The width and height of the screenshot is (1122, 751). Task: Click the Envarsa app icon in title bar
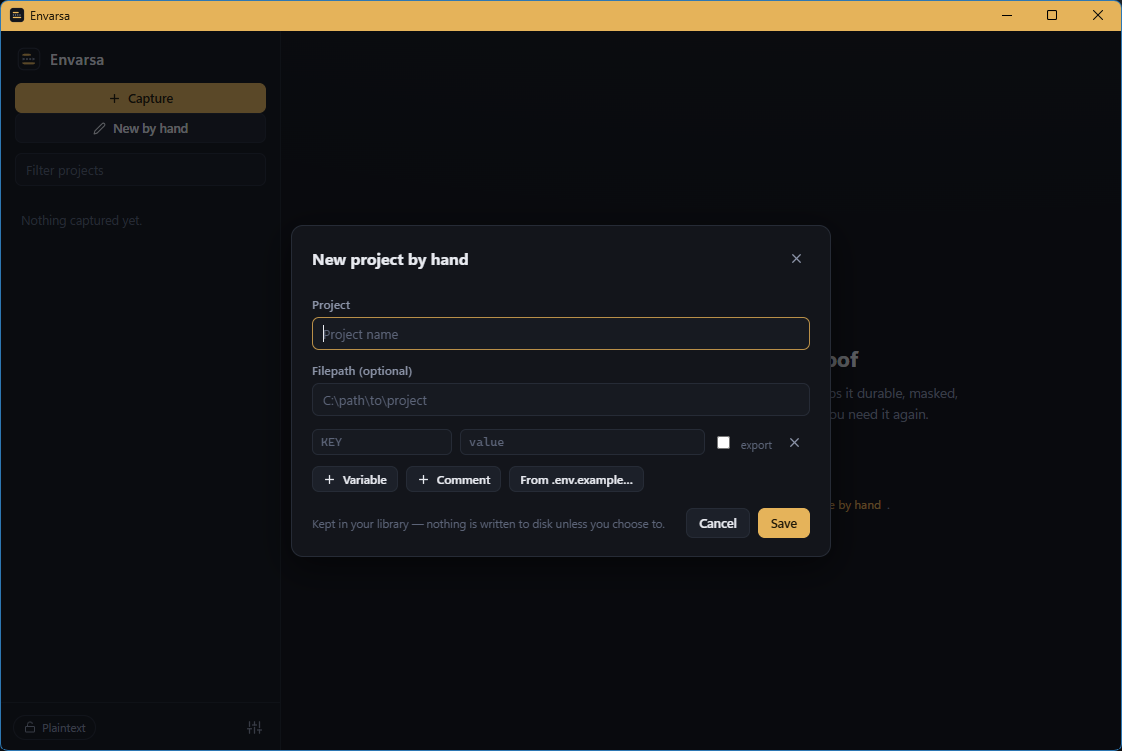(17, 15)
